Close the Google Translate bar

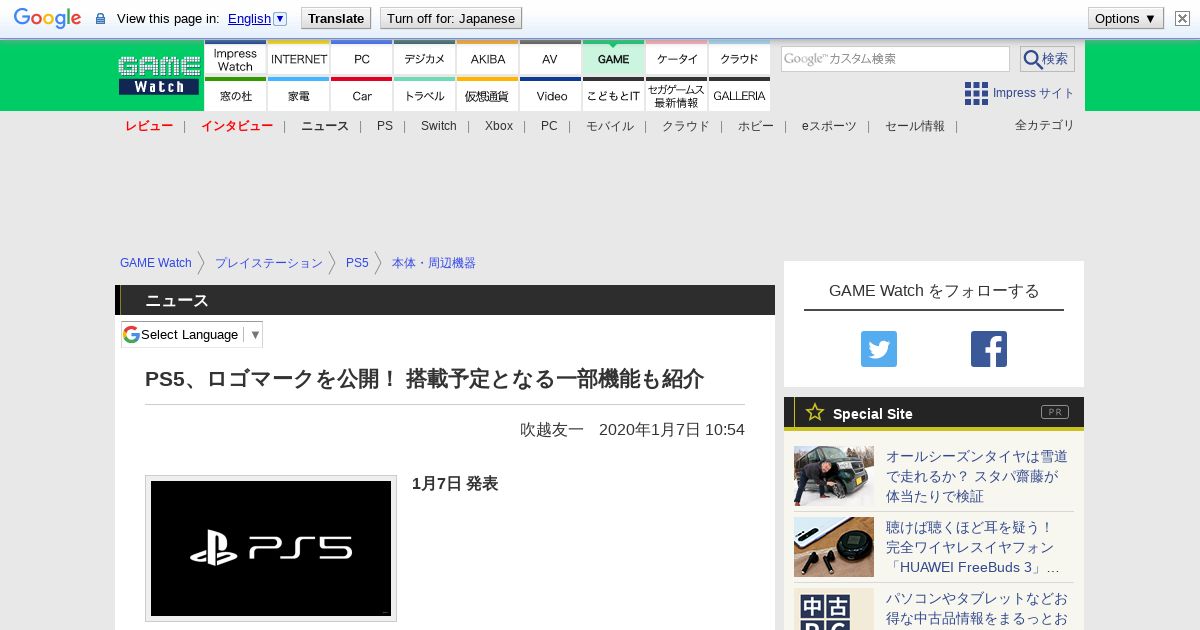tap(1182, 18)
